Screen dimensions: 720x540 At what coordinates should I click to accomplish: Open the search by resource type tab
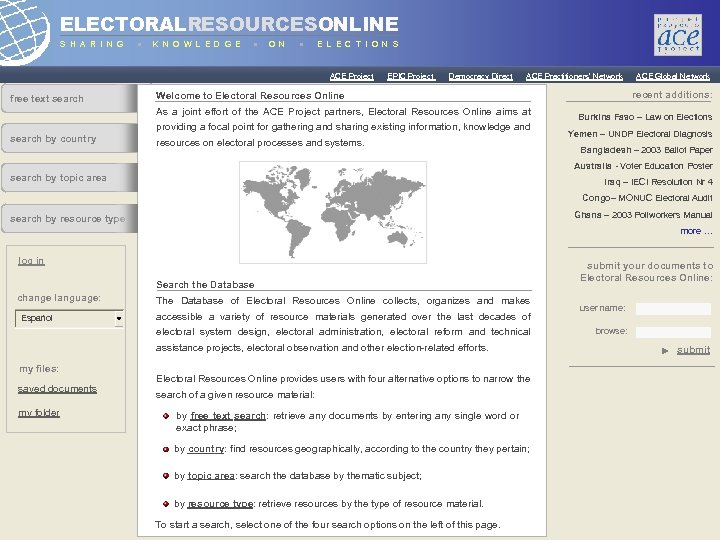tap(69, 219)
